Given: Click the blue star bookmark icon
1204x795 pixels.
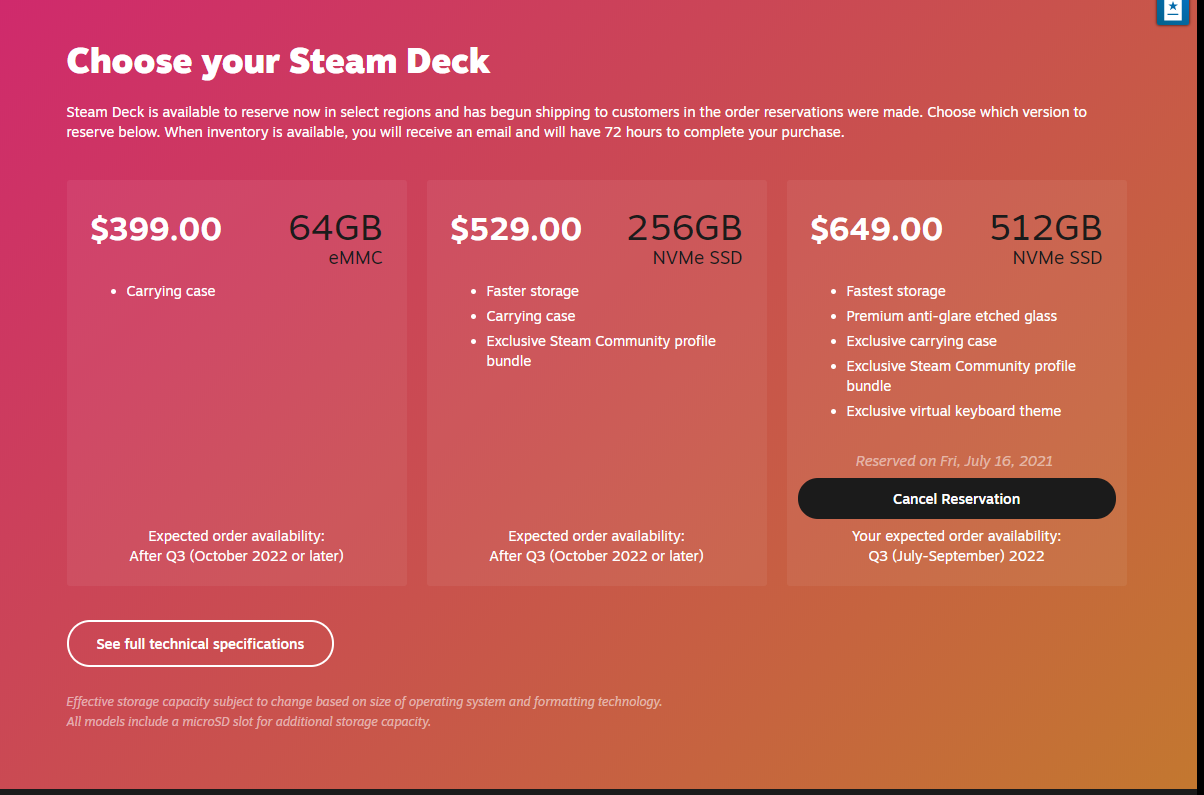Looking at the screenshot, I should 1172,11.
